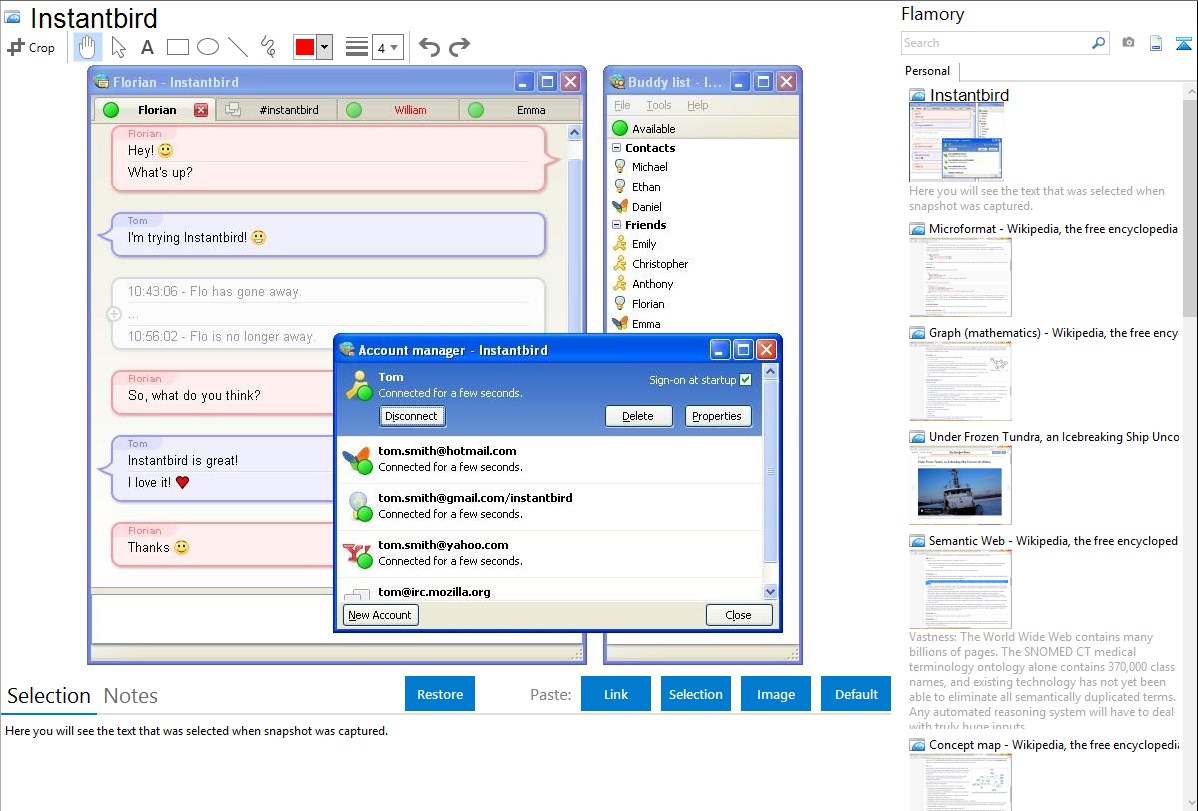Click the Delete account button

tap(638, 416)
